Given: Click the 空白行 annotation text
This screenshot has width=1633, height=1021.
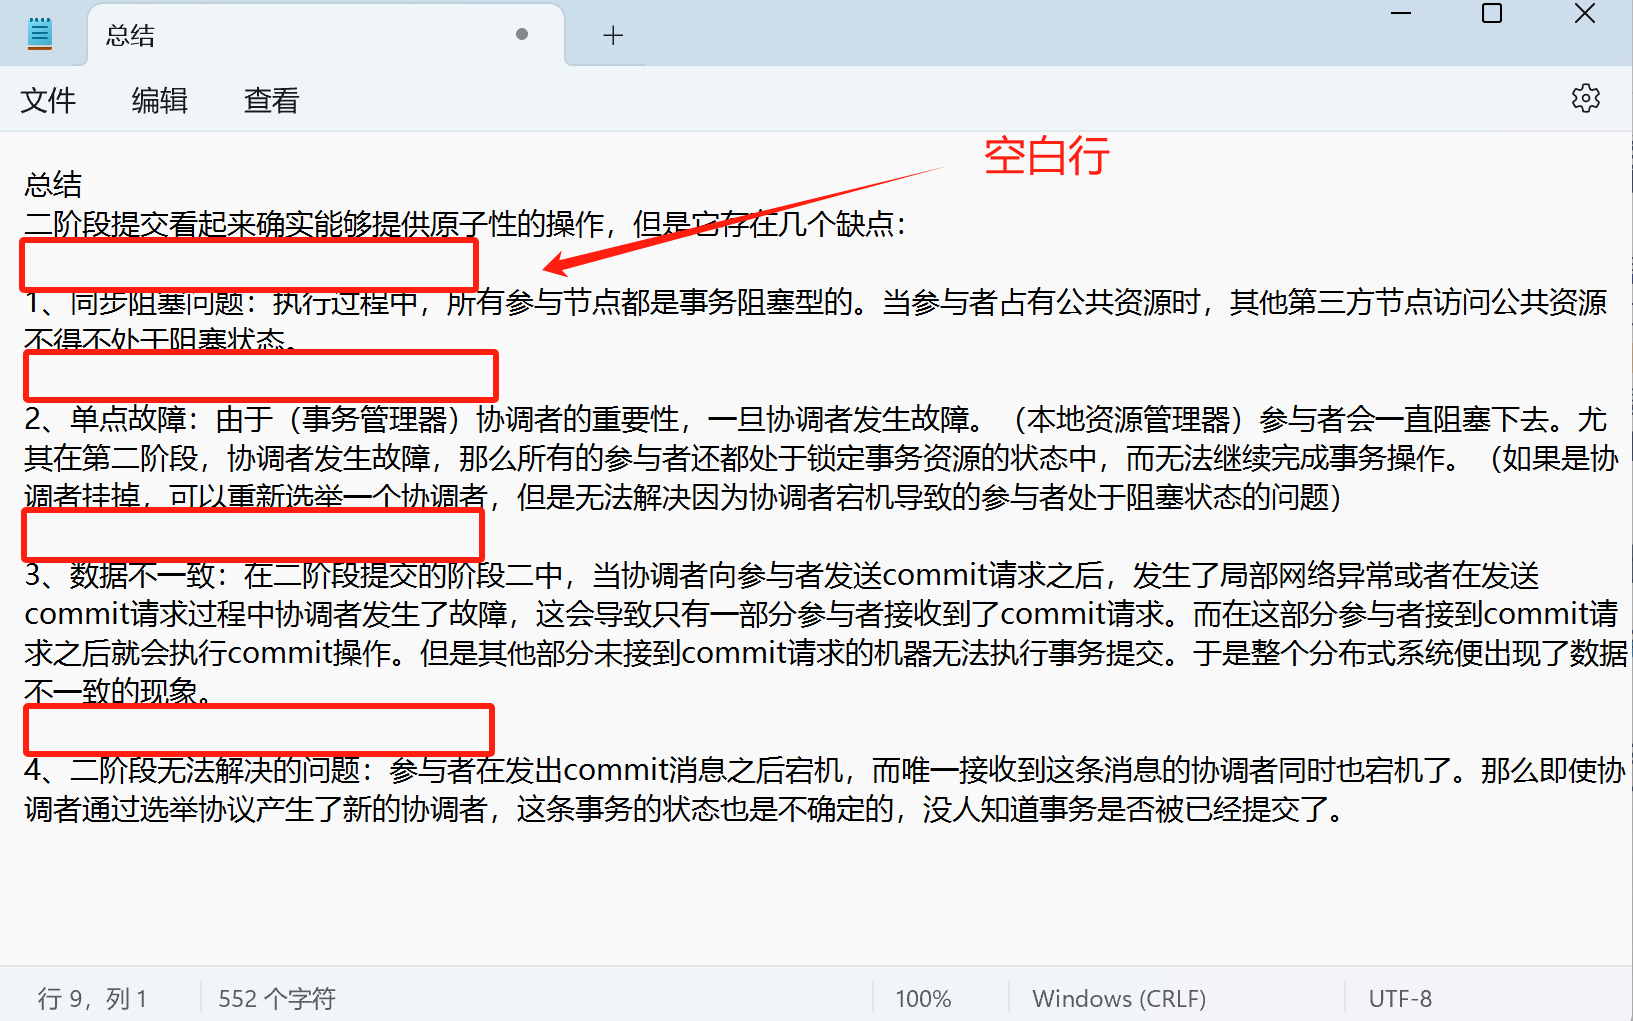Looking at the screenshot, I should (x=1044, y=157).
